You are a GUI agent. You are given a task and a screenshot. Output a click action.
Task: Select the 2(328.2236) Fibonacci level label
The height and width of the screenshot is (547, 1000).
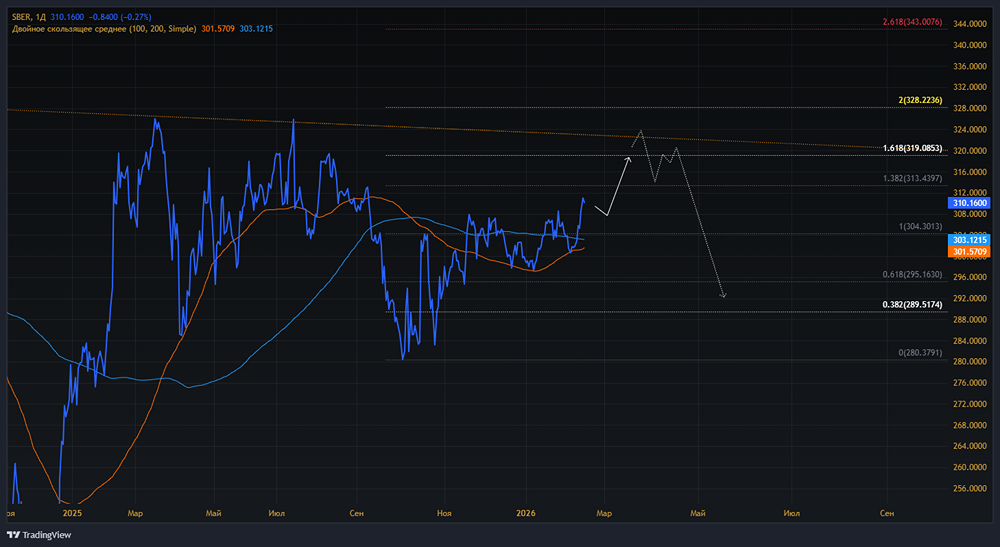(x=920, y=101)
